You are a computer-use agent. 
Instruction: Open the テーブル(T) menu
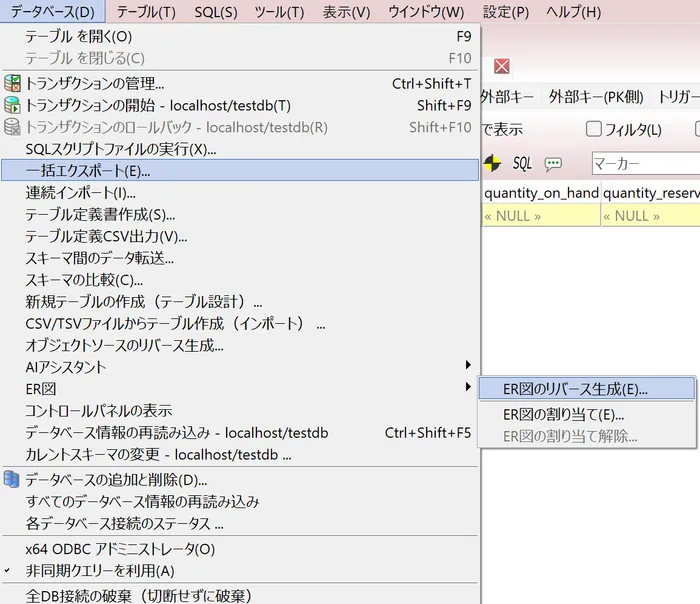click(x=146, y=12)
